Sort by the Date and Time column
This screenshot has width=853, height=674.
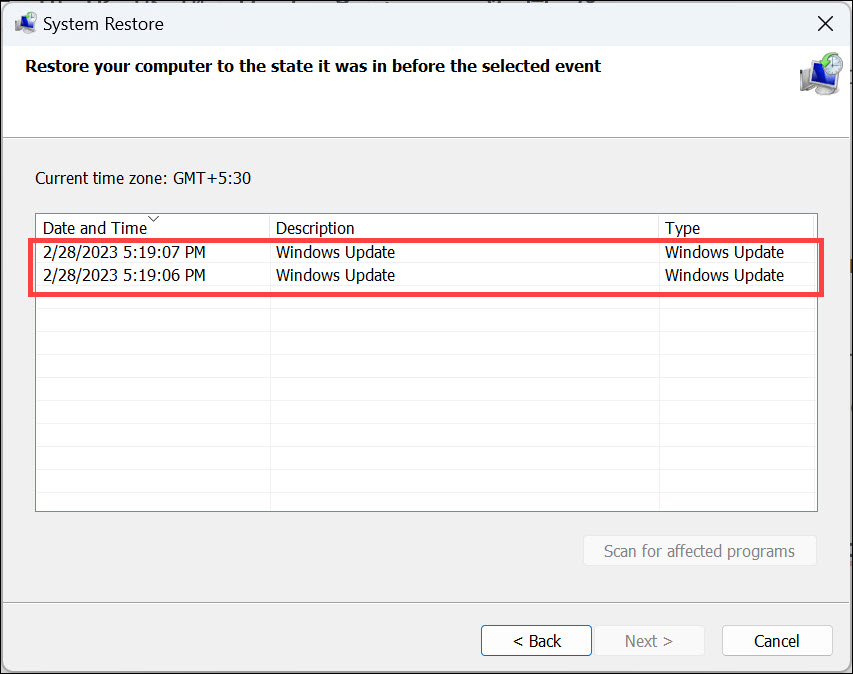pyautogui.click(x=95, y=228)
